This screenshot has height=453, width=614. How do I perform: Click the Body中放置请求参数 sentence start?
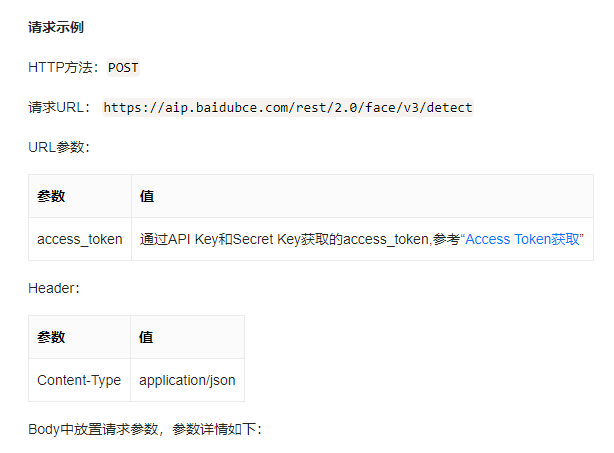click(93, 429)
